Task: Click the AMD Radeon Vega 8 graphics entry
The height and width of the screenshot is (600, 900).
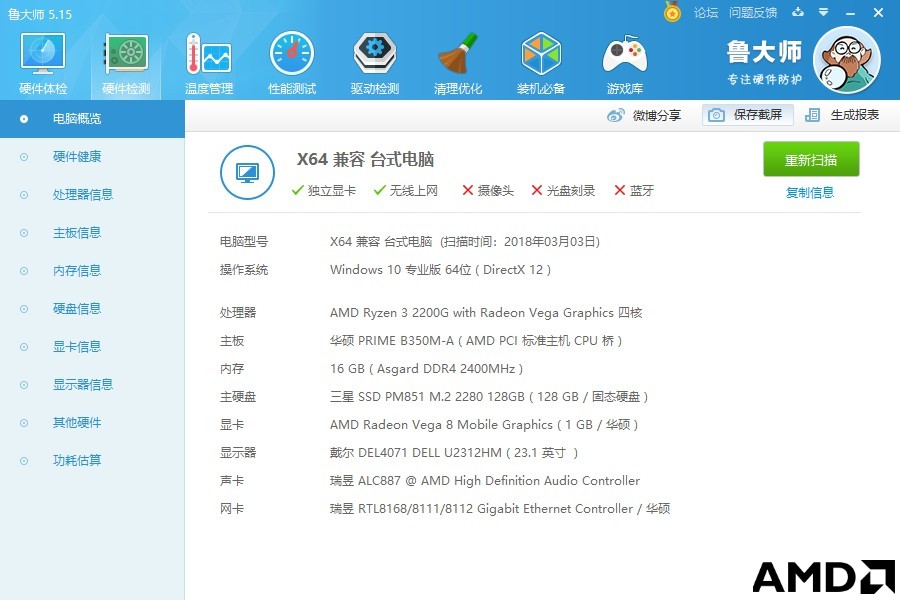Action: (x=484, y=425)
